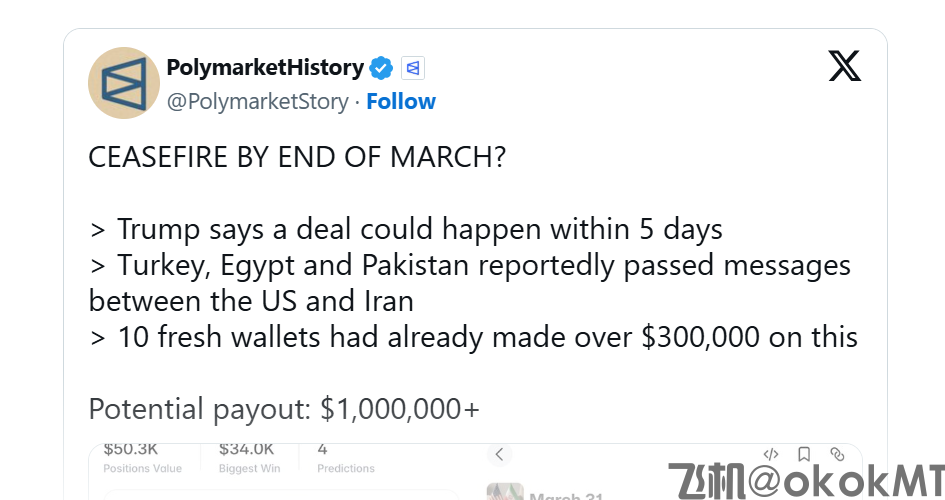Click the @PolymarketStory handle
This screenshot has height=500, width=945.
pos(257,101)
